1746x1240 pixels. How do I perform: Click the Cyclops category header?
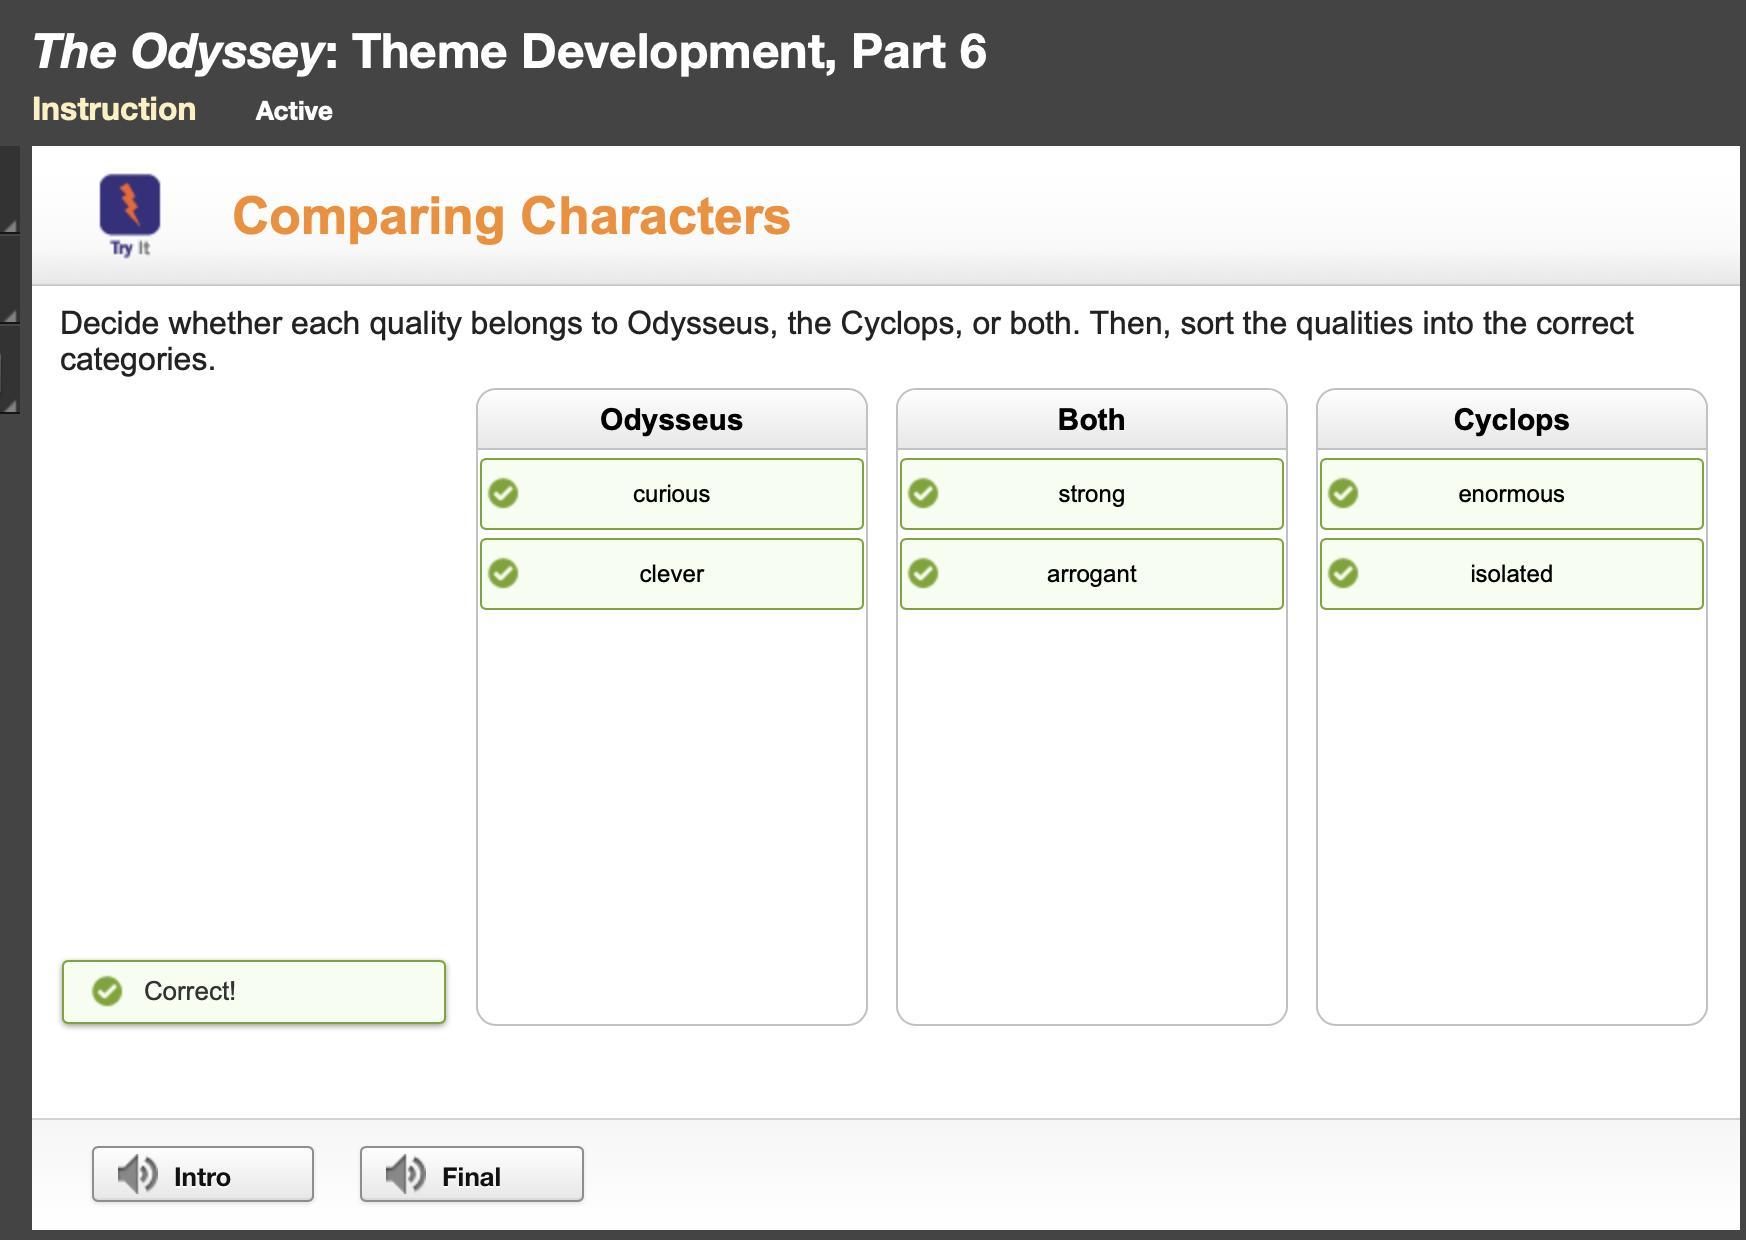coord(1512,420)
